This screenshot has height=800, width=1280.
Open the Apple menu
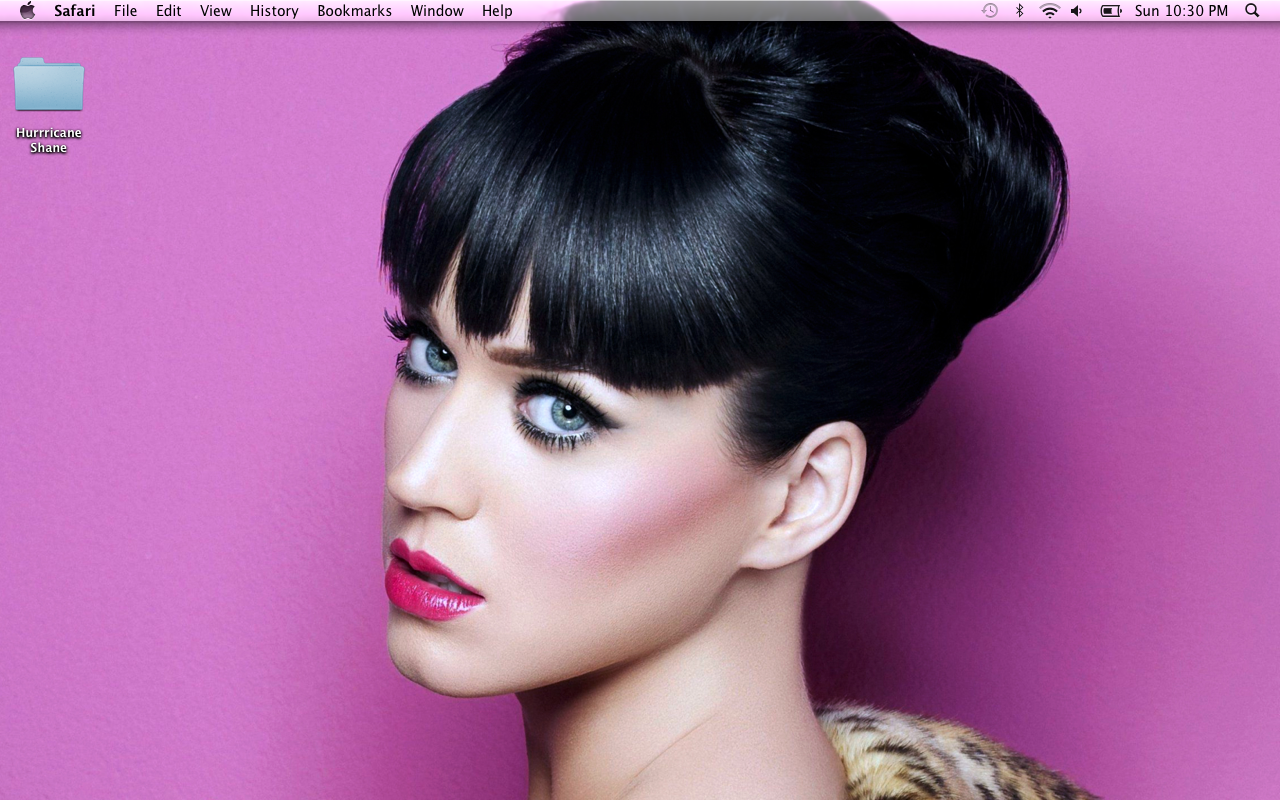click(26, 10)
